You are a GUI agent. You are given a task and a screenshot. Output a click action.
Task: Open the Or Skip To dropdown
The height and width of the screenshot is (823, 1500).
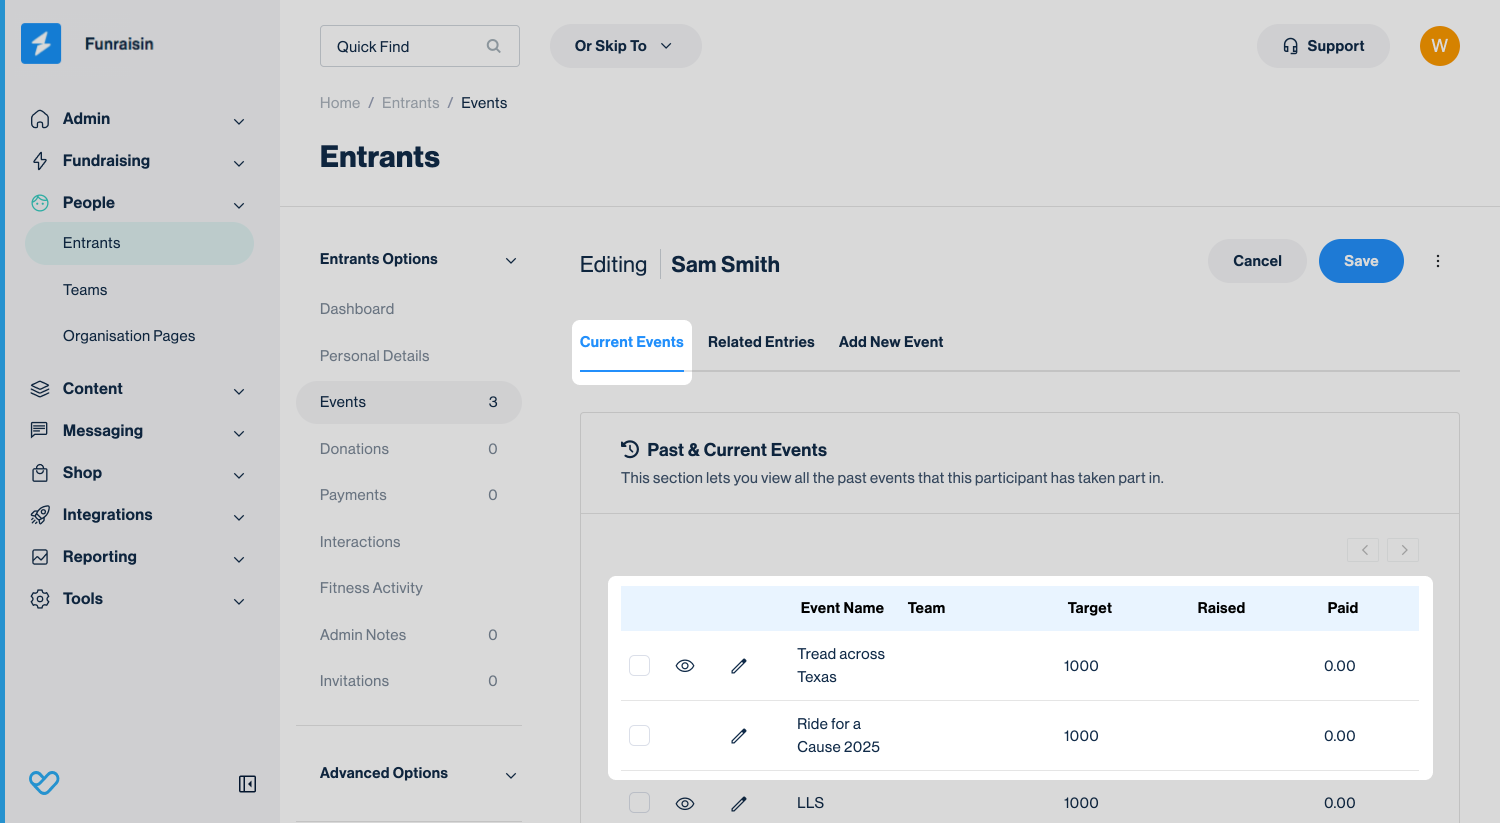pyautogui.click(x=625, y=46)
